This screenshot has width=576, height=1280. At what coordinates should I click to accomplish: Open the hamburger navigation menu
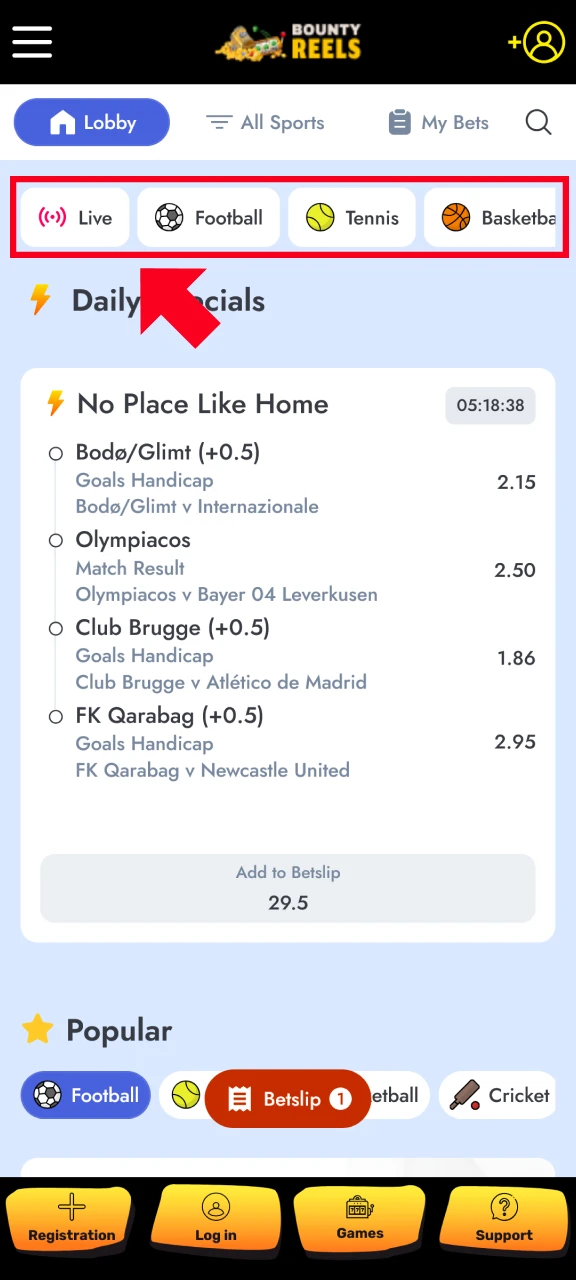pos(31,42)
